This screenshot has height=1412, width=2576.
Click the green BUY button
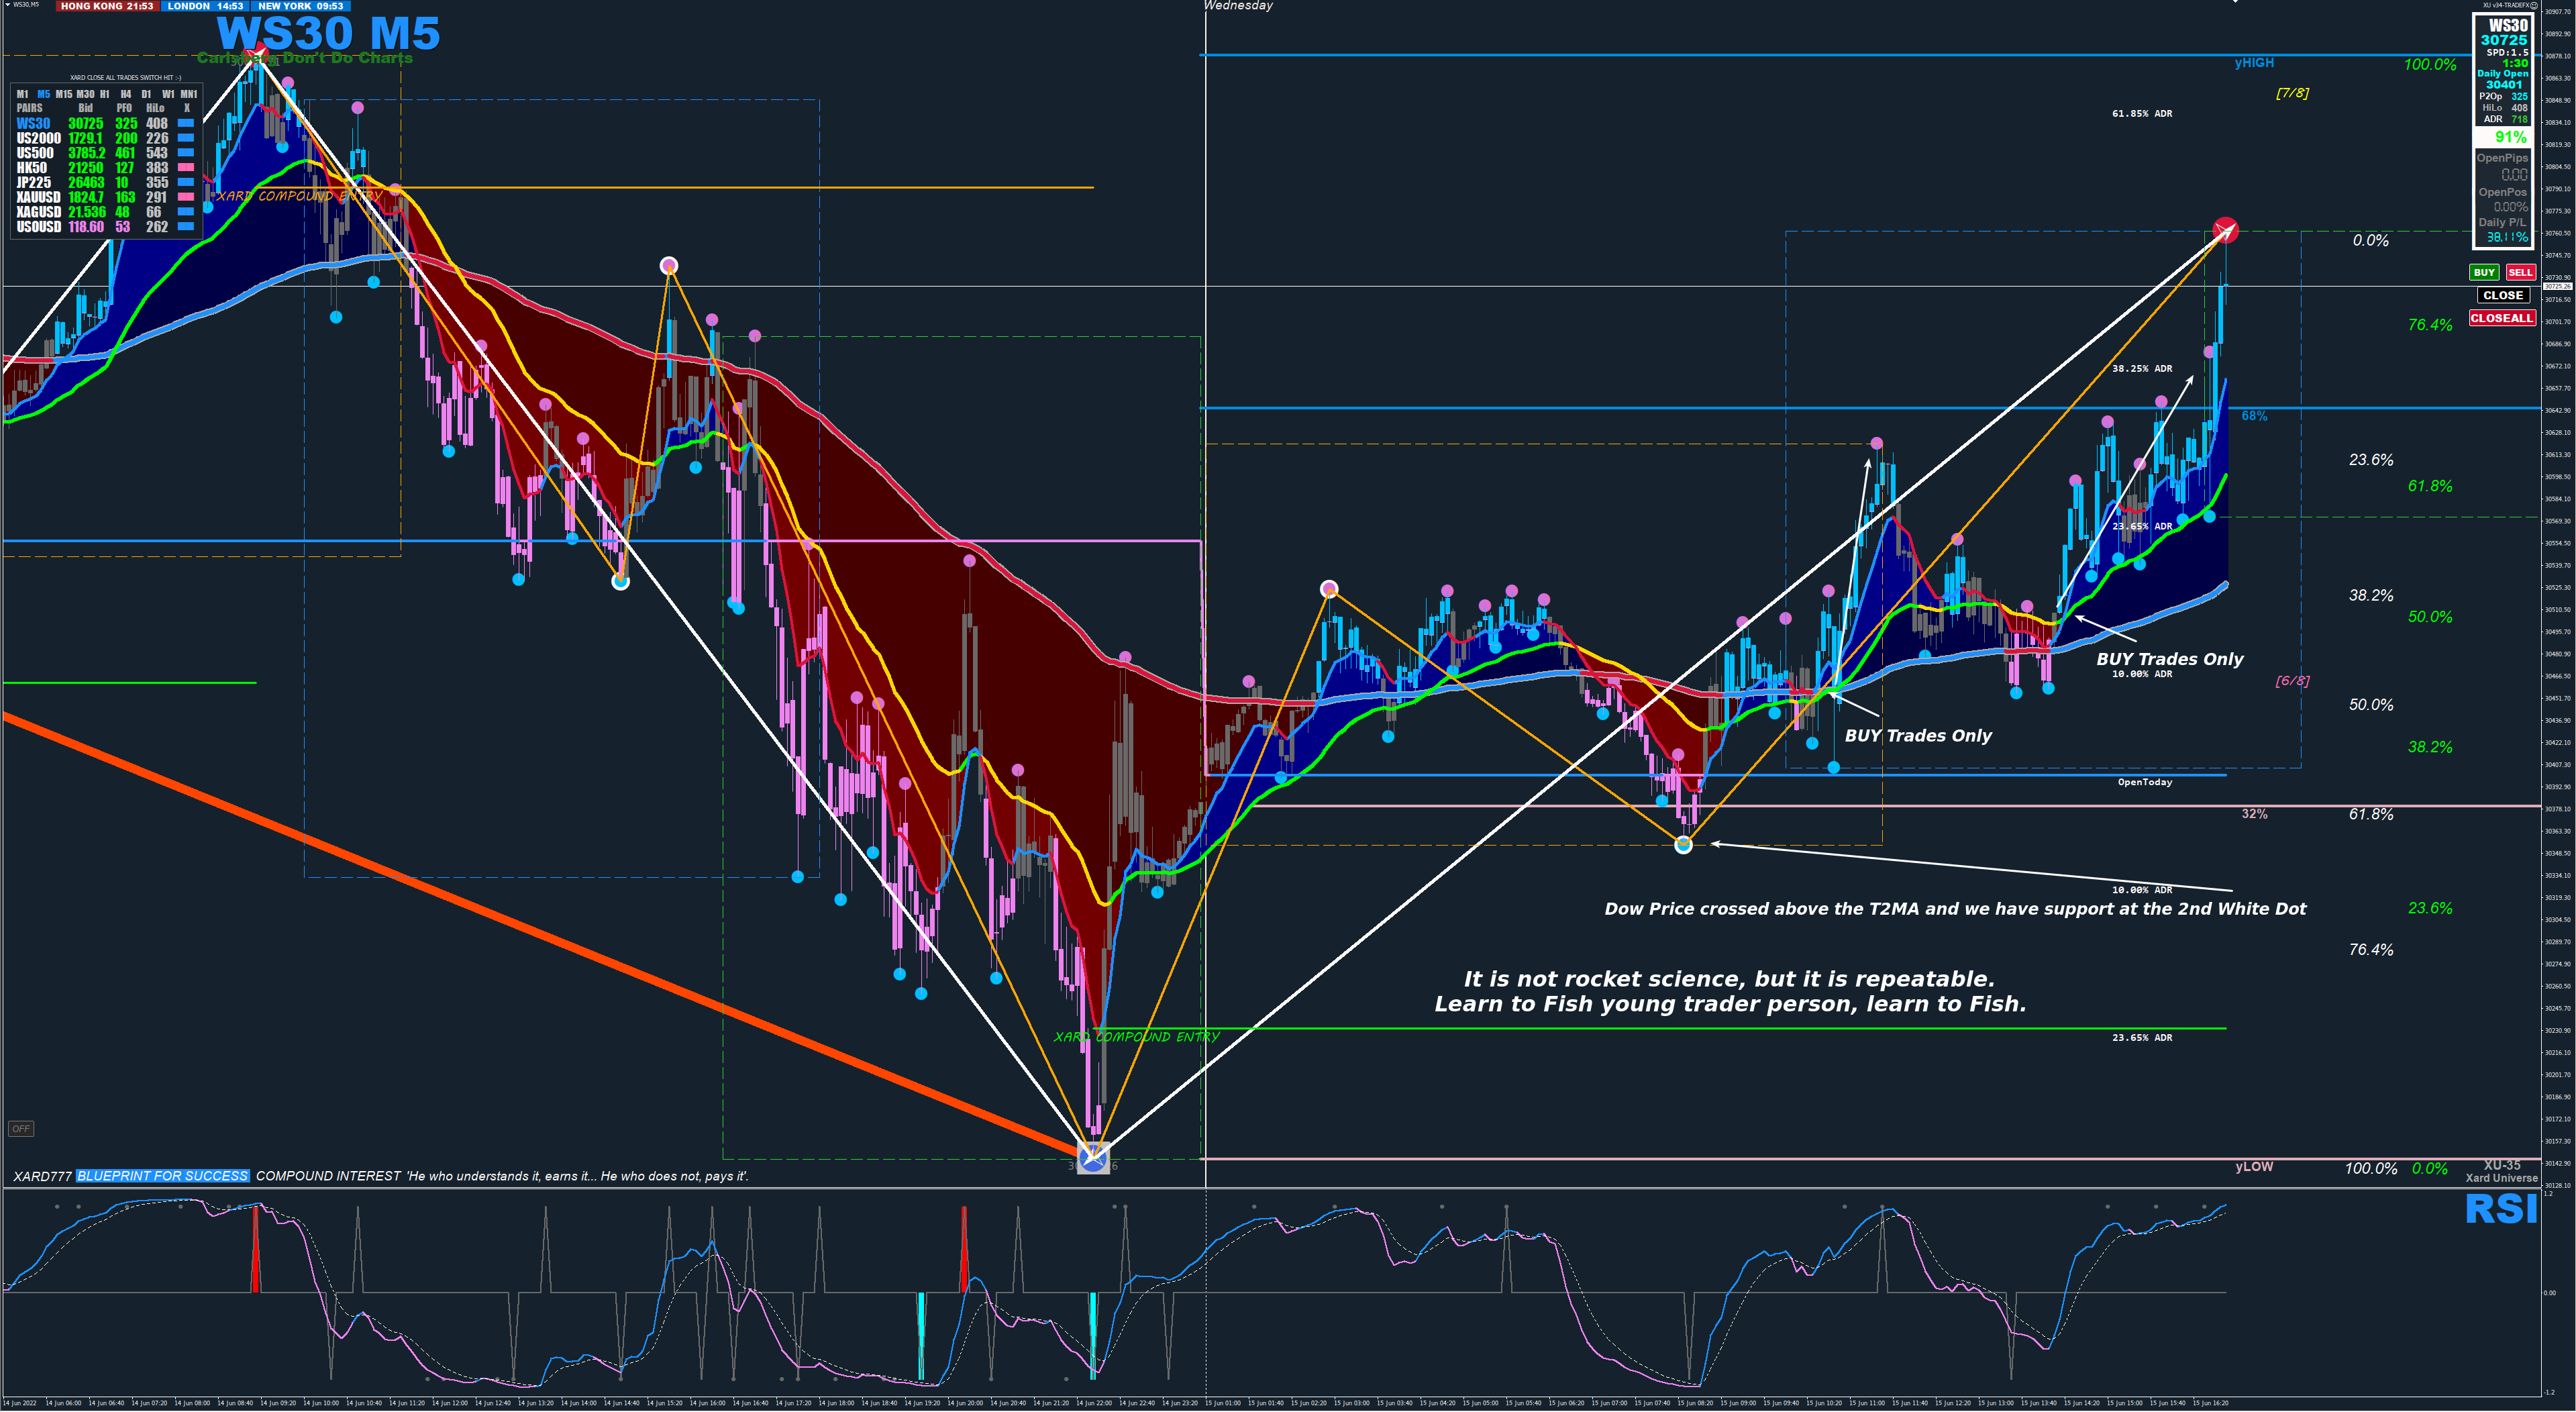pos(2484,272)
